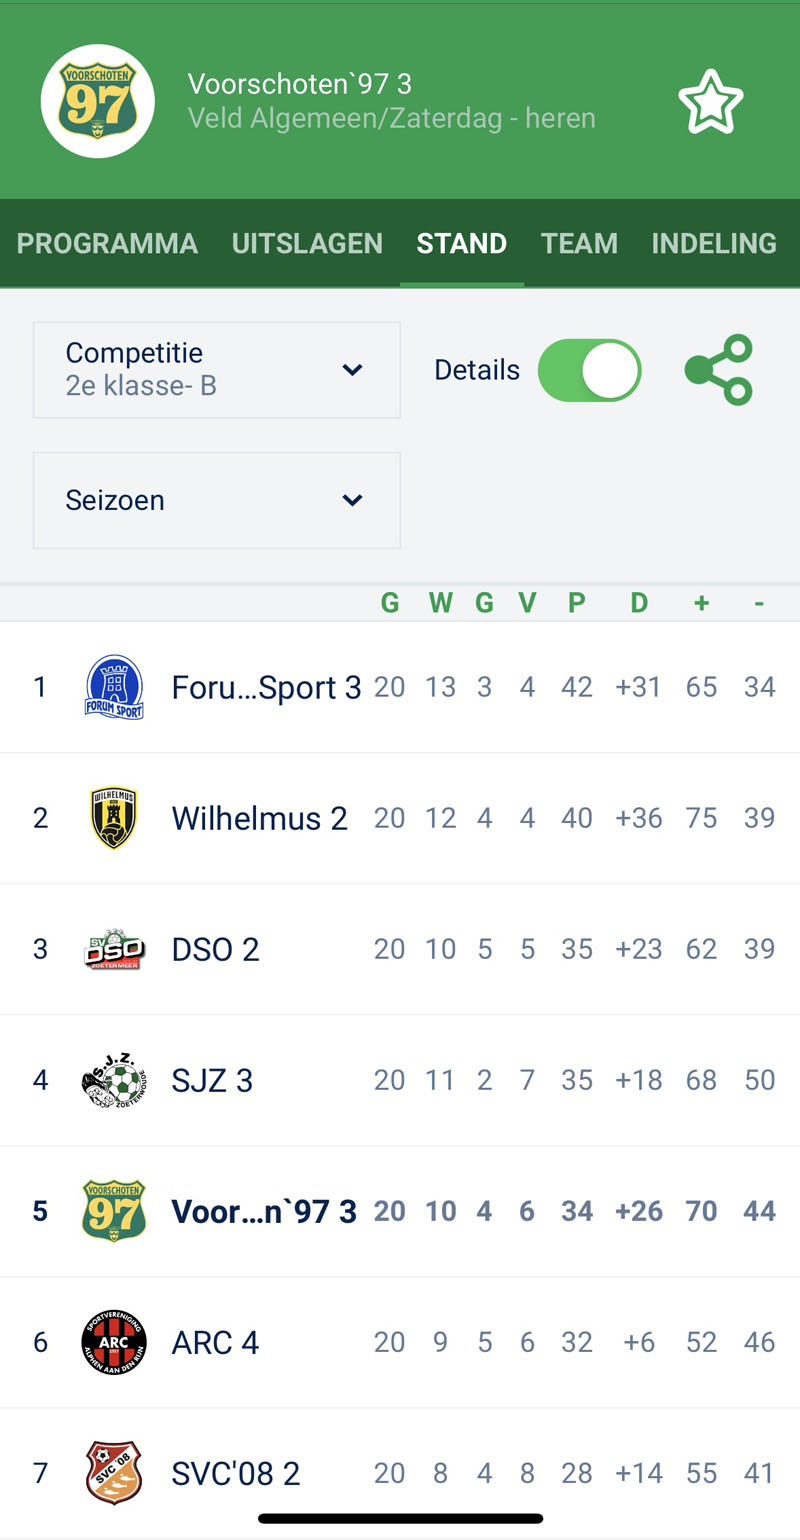800x1540 pixels.
Task: Tap the SVC'08 club crest
Action: coord(114,1473)
